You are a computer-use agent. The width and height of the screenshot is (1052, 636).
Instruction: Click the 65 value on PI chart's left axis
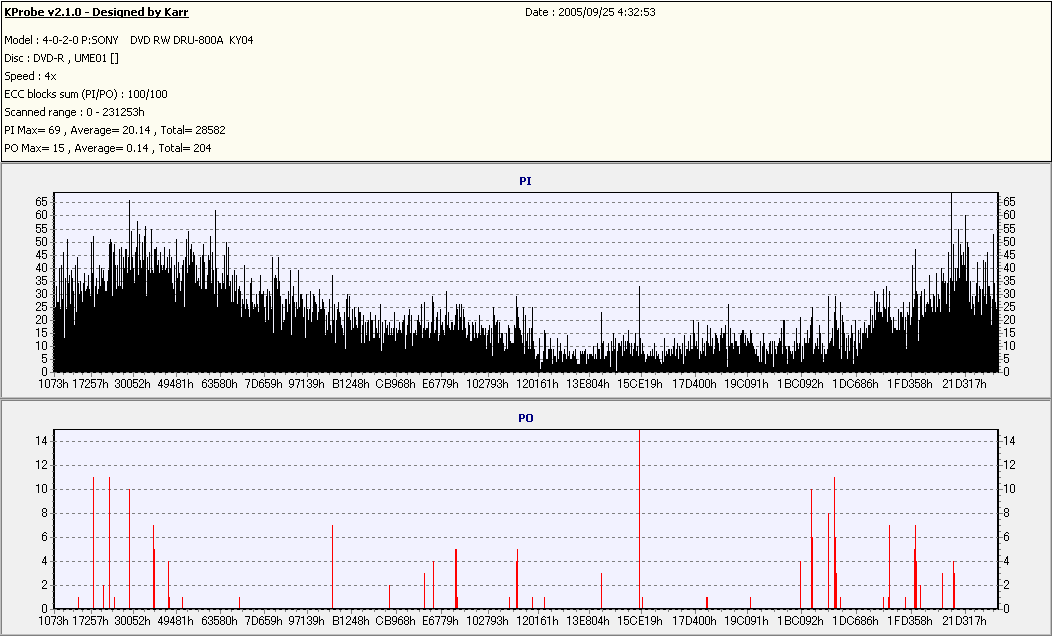point(42,202)
